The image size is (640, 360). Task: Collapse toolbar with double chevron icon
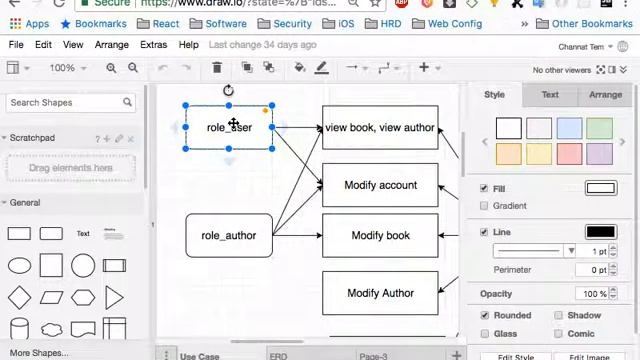[623, 70]
